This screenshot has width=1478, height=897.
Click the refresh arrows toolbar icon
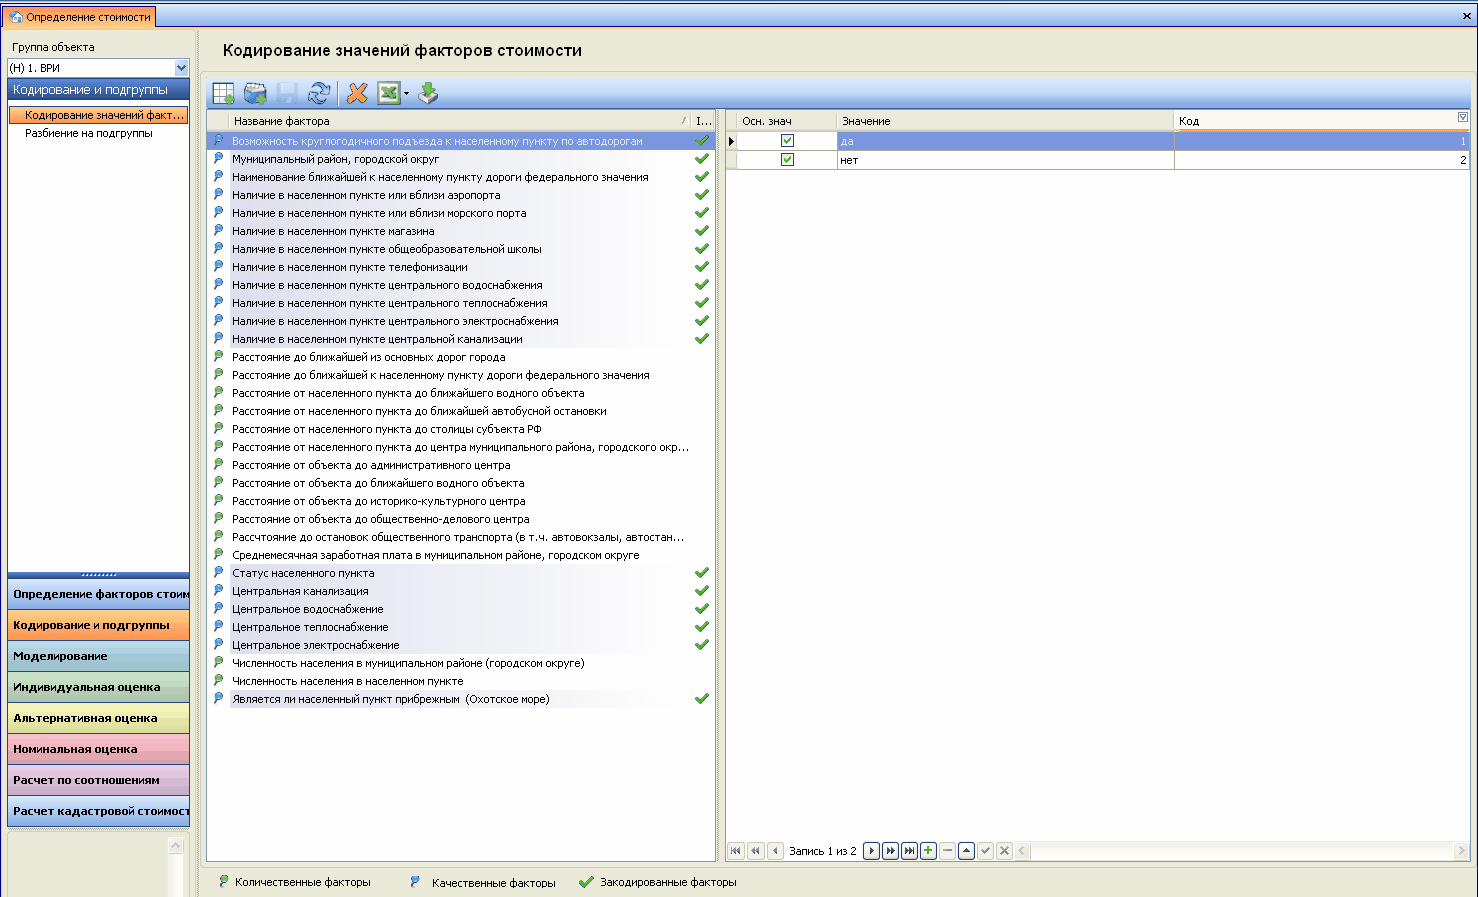point(319,93)
